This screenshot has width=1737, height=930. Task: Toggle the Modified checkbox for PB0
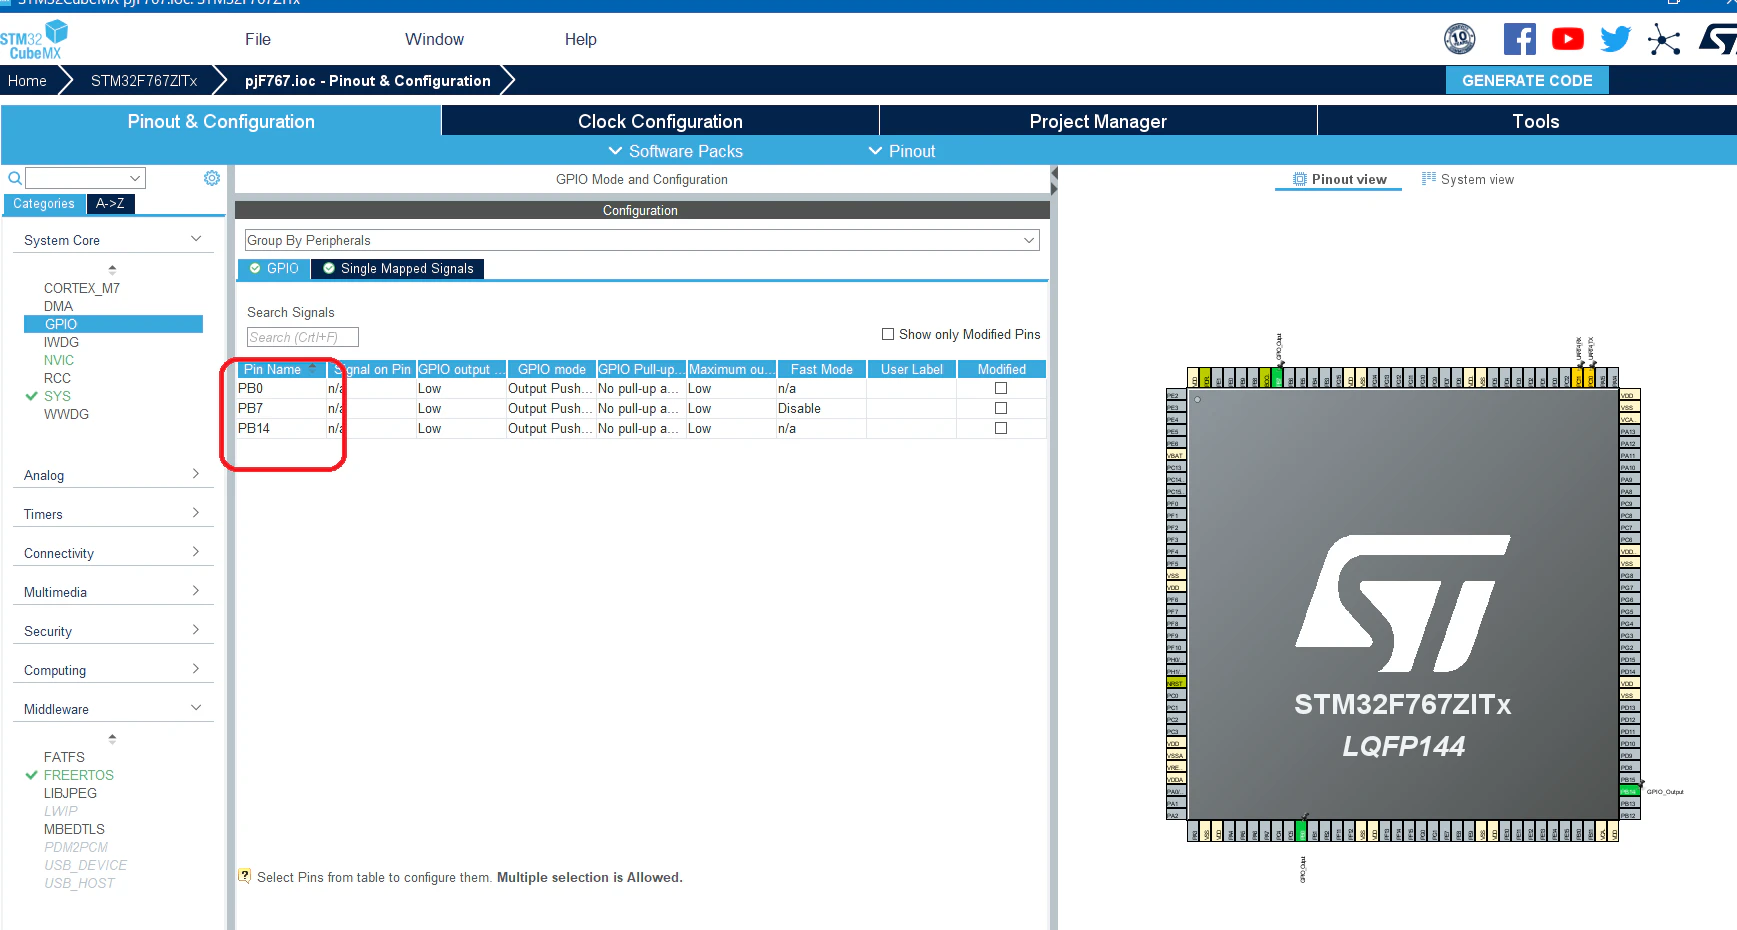click(x=1001, y=388)
